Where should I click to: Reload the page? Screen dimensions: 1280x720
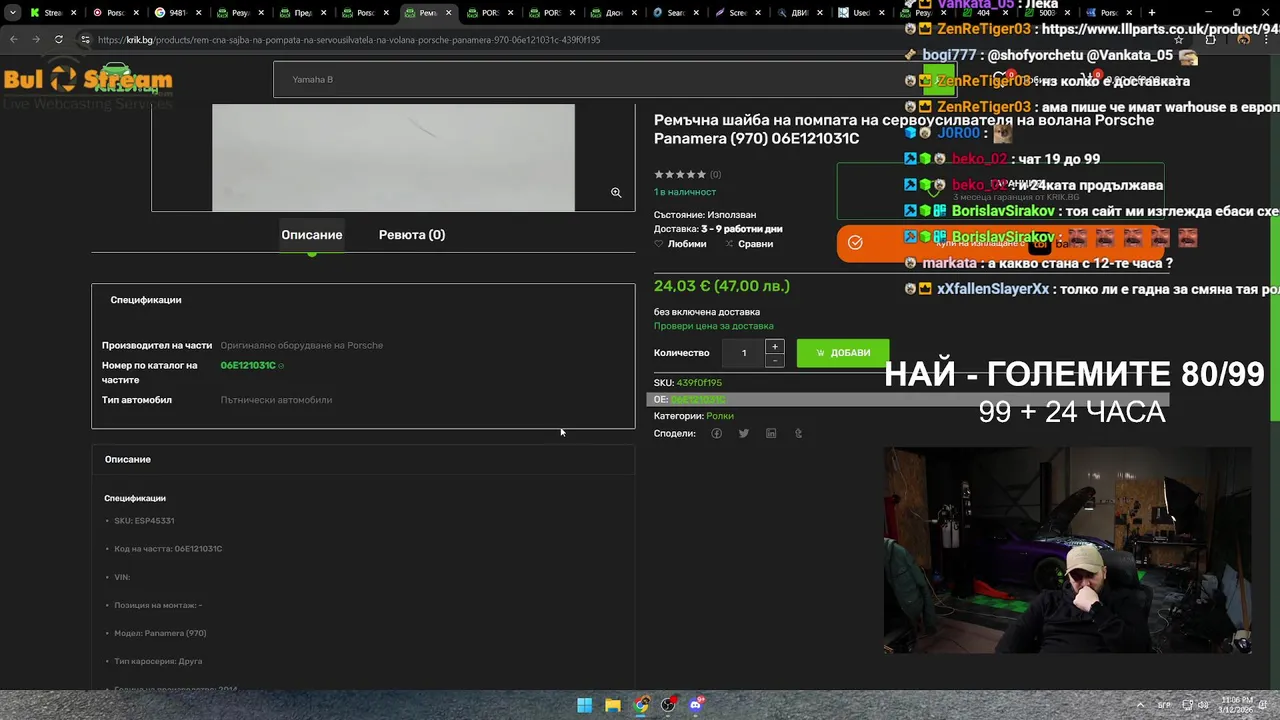tap(58, 40)
